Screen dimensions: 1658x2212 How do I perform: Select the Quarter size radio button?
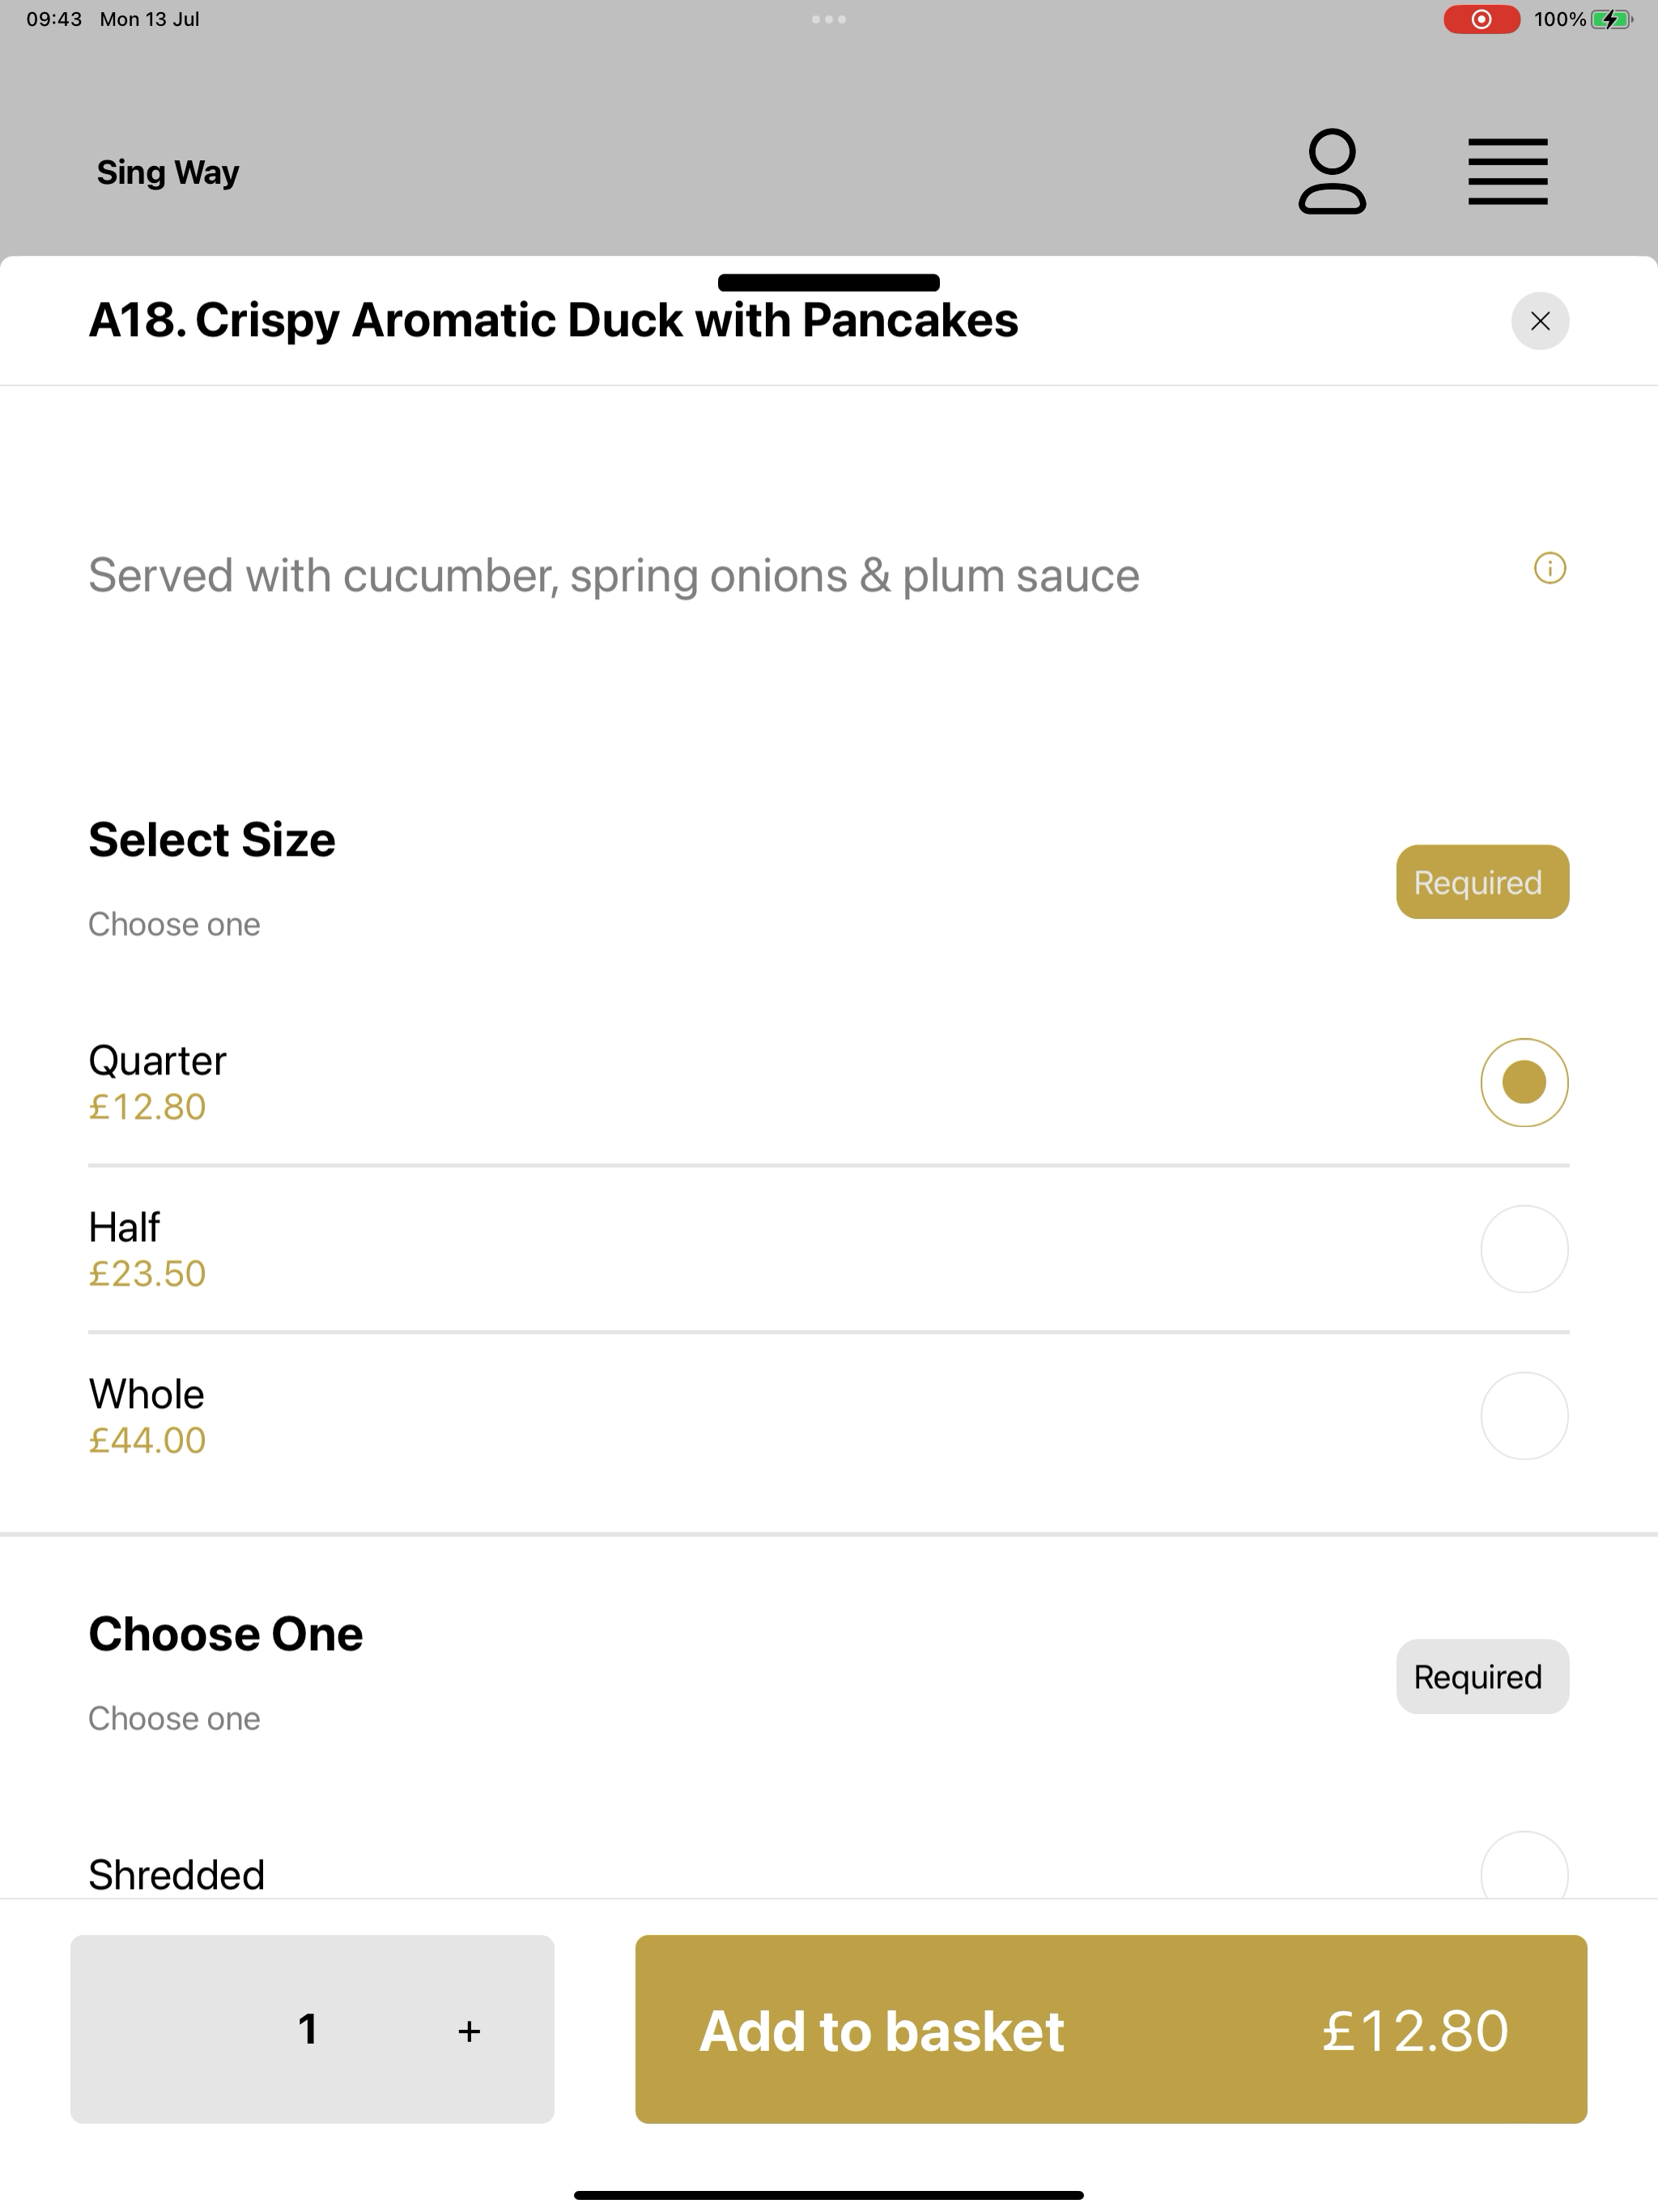coord(1524,1082)
